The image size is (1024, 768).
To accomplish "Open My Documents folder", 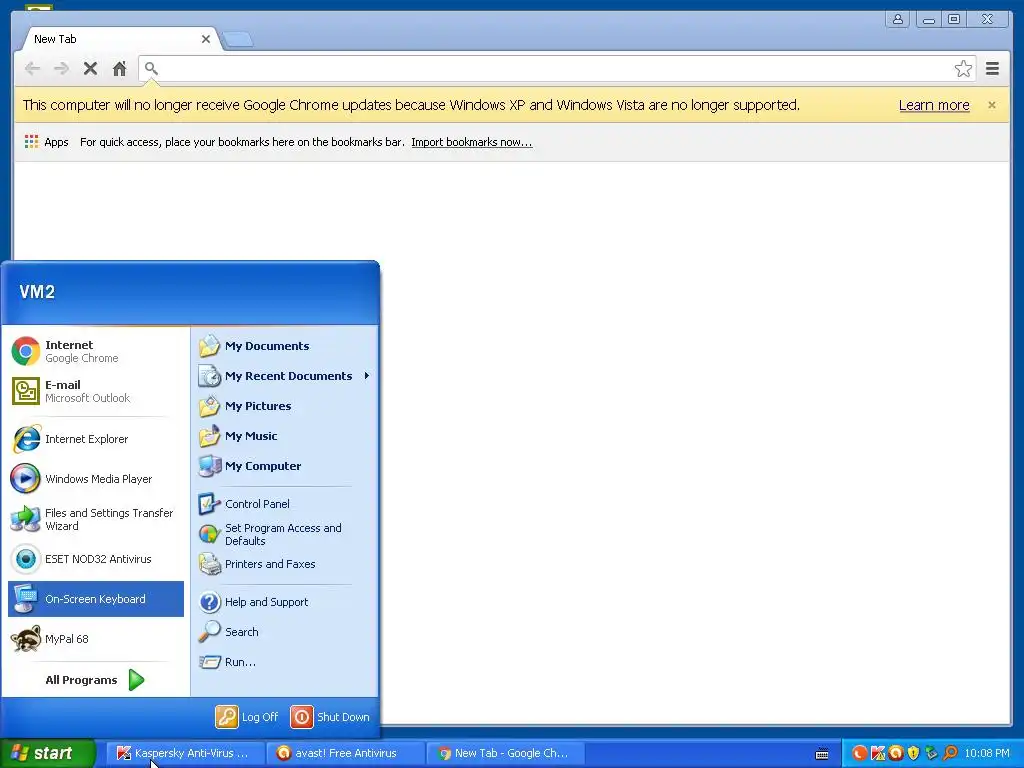I will pyautogui.click(x=284, y=346).
